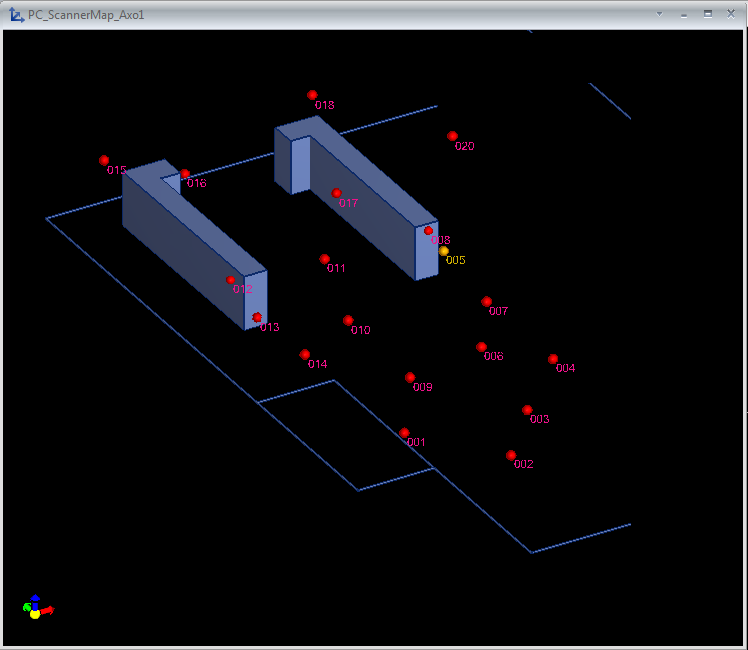Pick scanner marker 001

(404, 433)
